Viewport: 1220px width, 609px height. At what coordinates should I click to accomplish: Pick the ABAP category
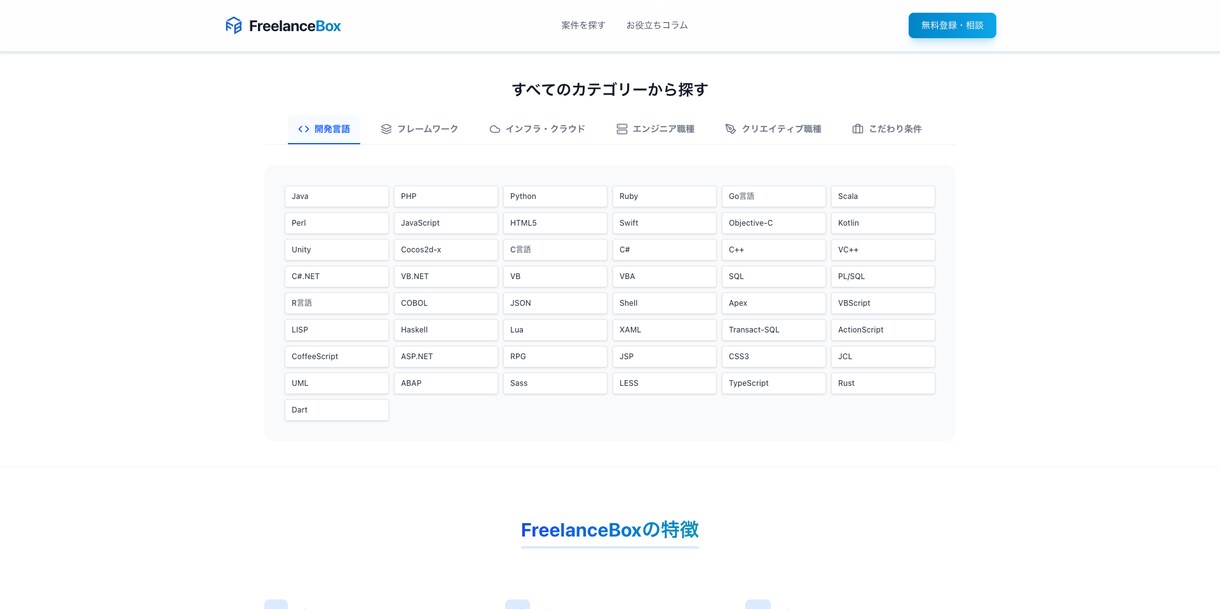coord(446,383)
